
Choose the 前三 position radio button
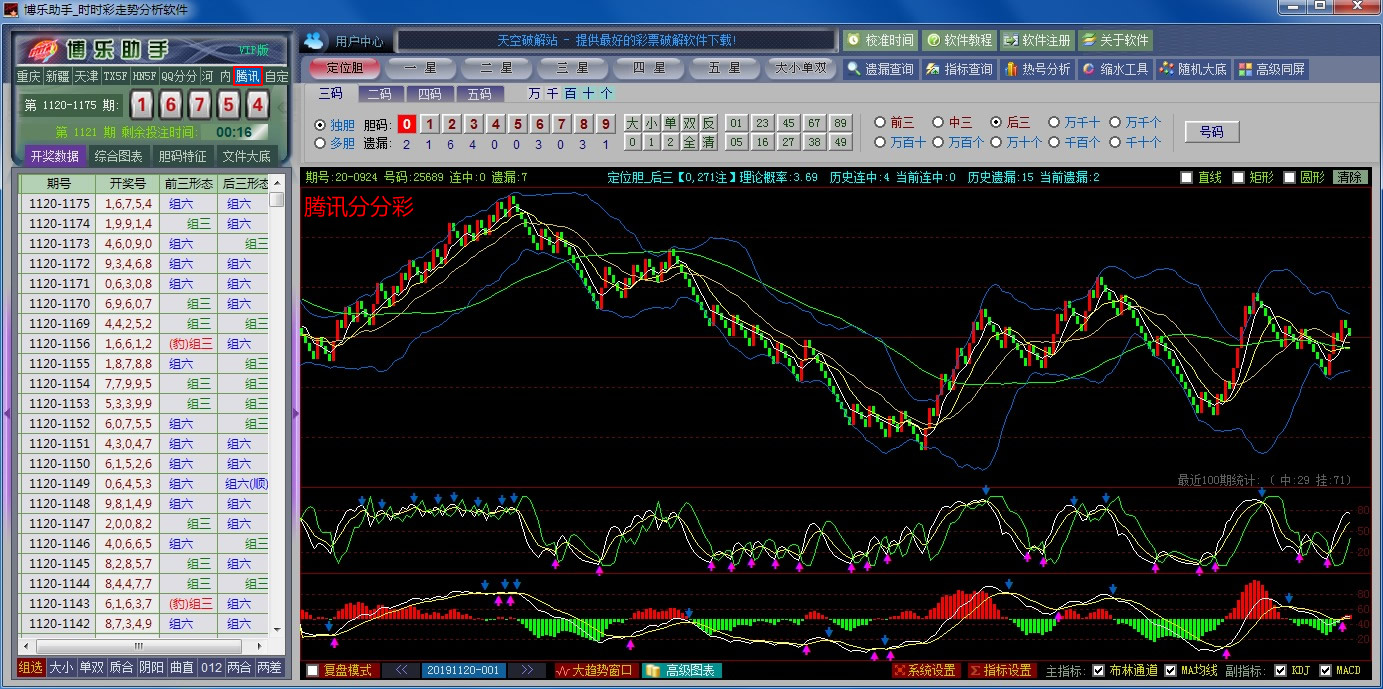coord(880,123)
